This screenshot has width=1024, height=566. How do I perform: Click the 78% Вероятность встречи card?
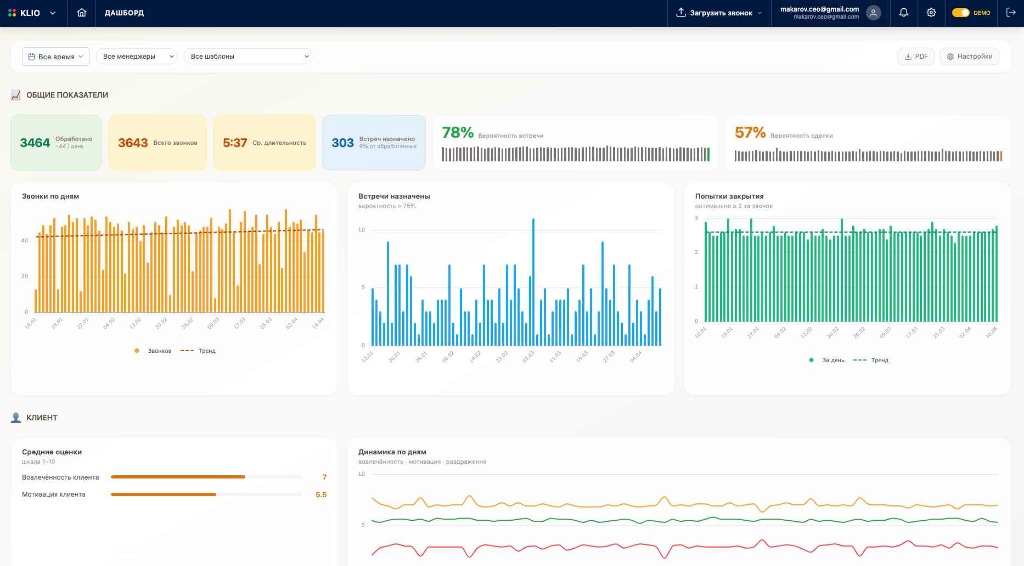[575, 143]
